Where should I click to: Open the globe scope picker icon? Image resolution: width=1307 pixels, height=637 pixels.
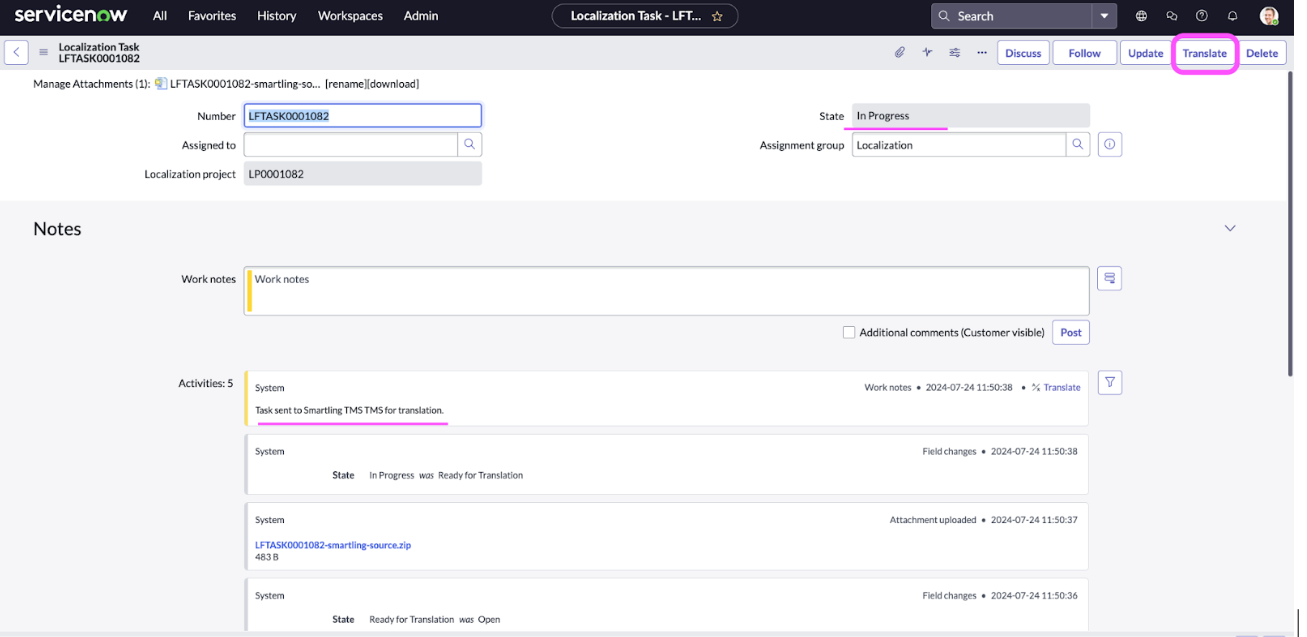pyautogui.click(x=1142, y=16)
